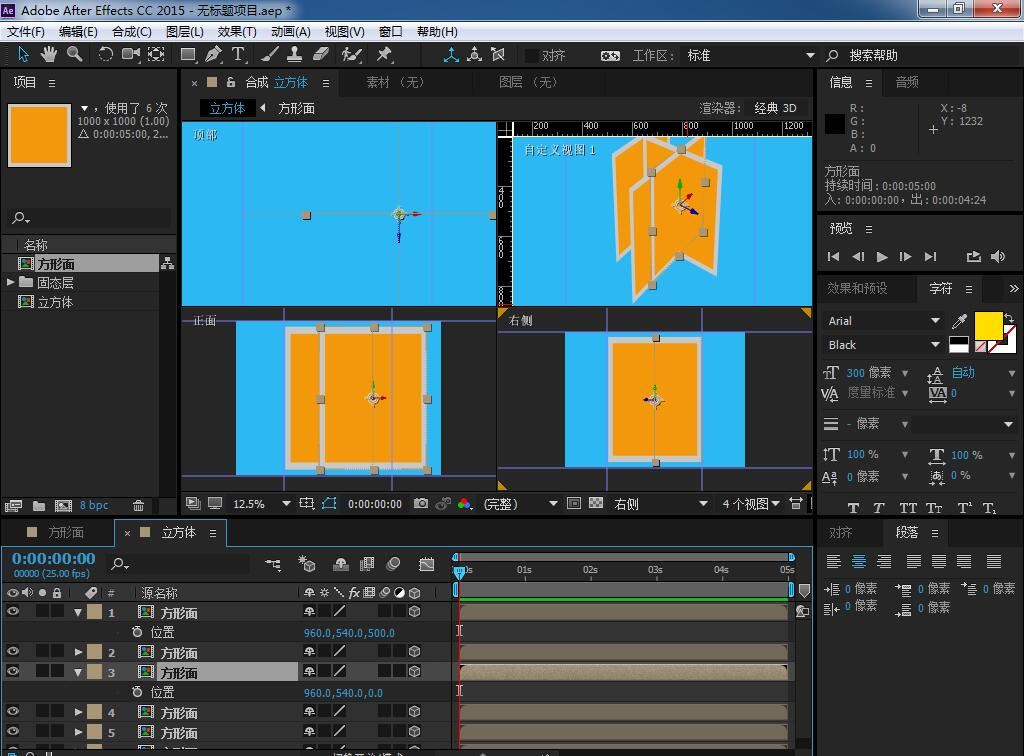Select the Horizontal Type tool
1024x756 pixels.
[x=238, y=55]
